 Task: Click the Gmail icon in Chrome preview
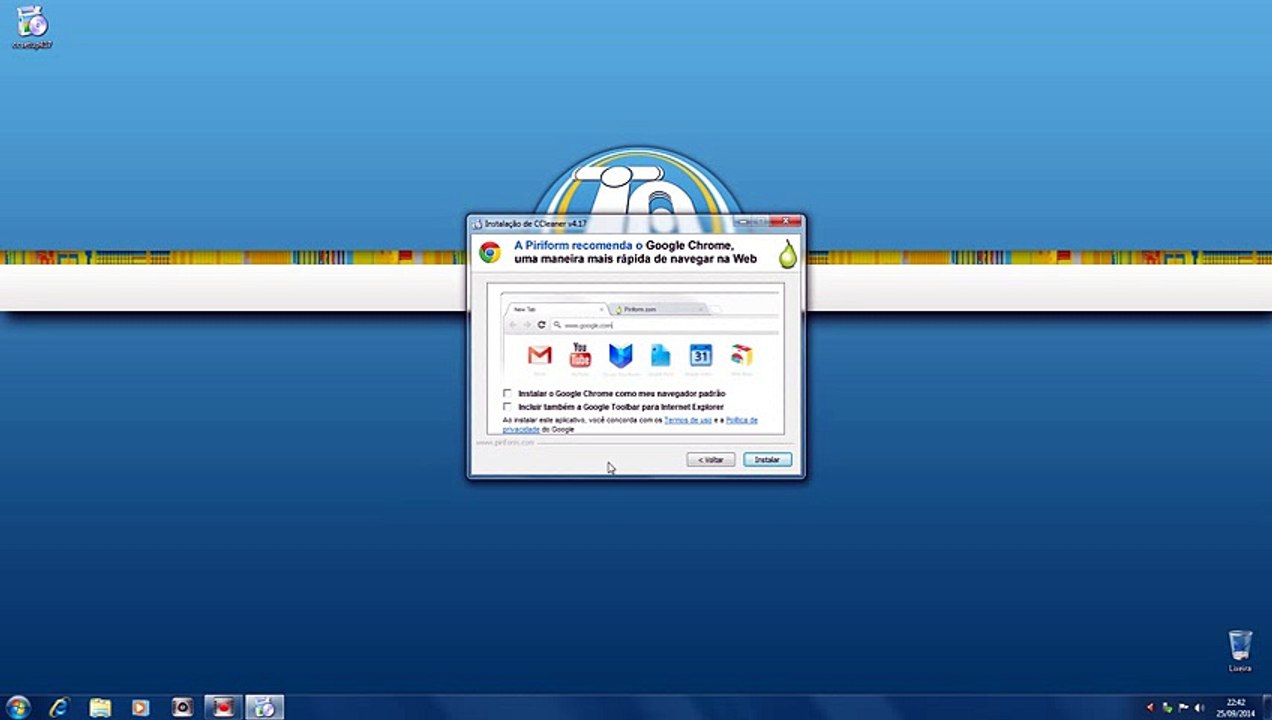540,355
